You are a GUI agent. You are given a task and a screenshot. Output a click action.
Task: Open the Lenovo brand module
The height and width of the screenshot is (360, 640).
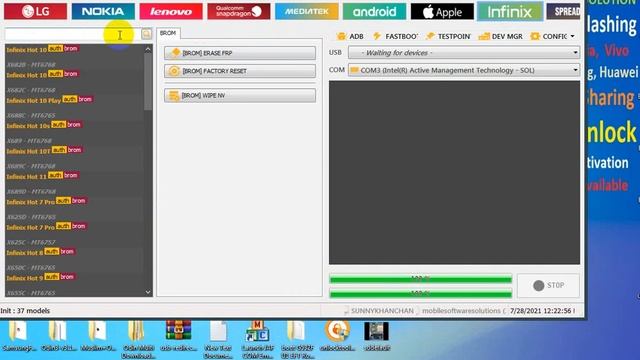(171, 11)
